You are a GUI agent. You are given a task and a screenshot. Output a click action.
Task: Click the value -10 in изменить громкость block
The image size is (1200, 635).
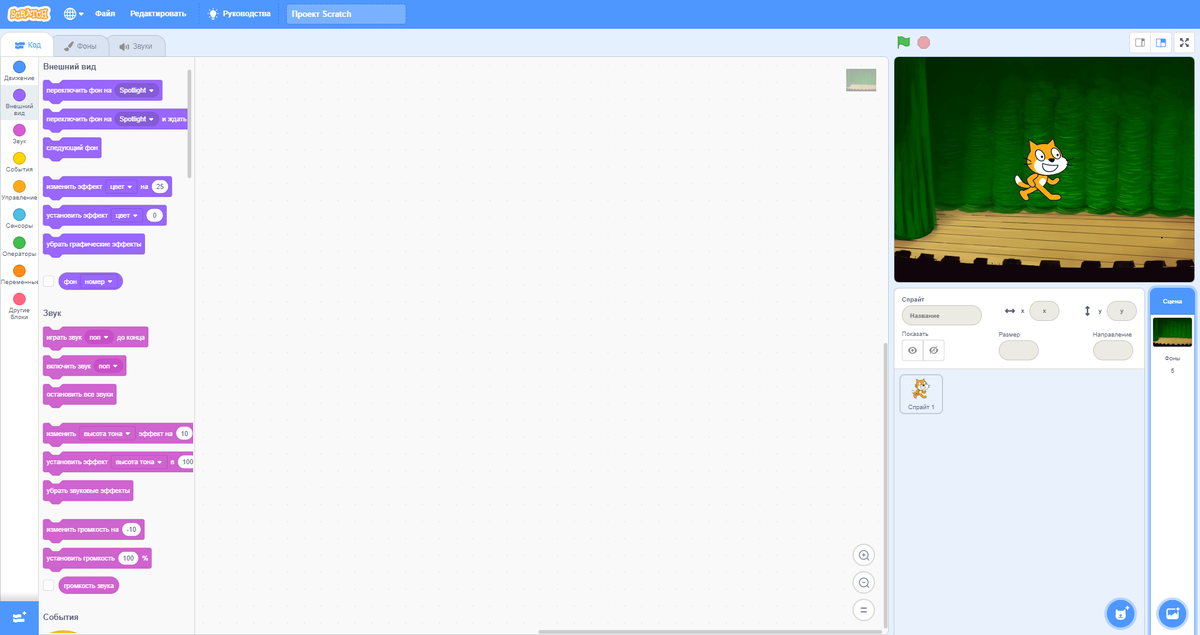[x=131, y=529]
